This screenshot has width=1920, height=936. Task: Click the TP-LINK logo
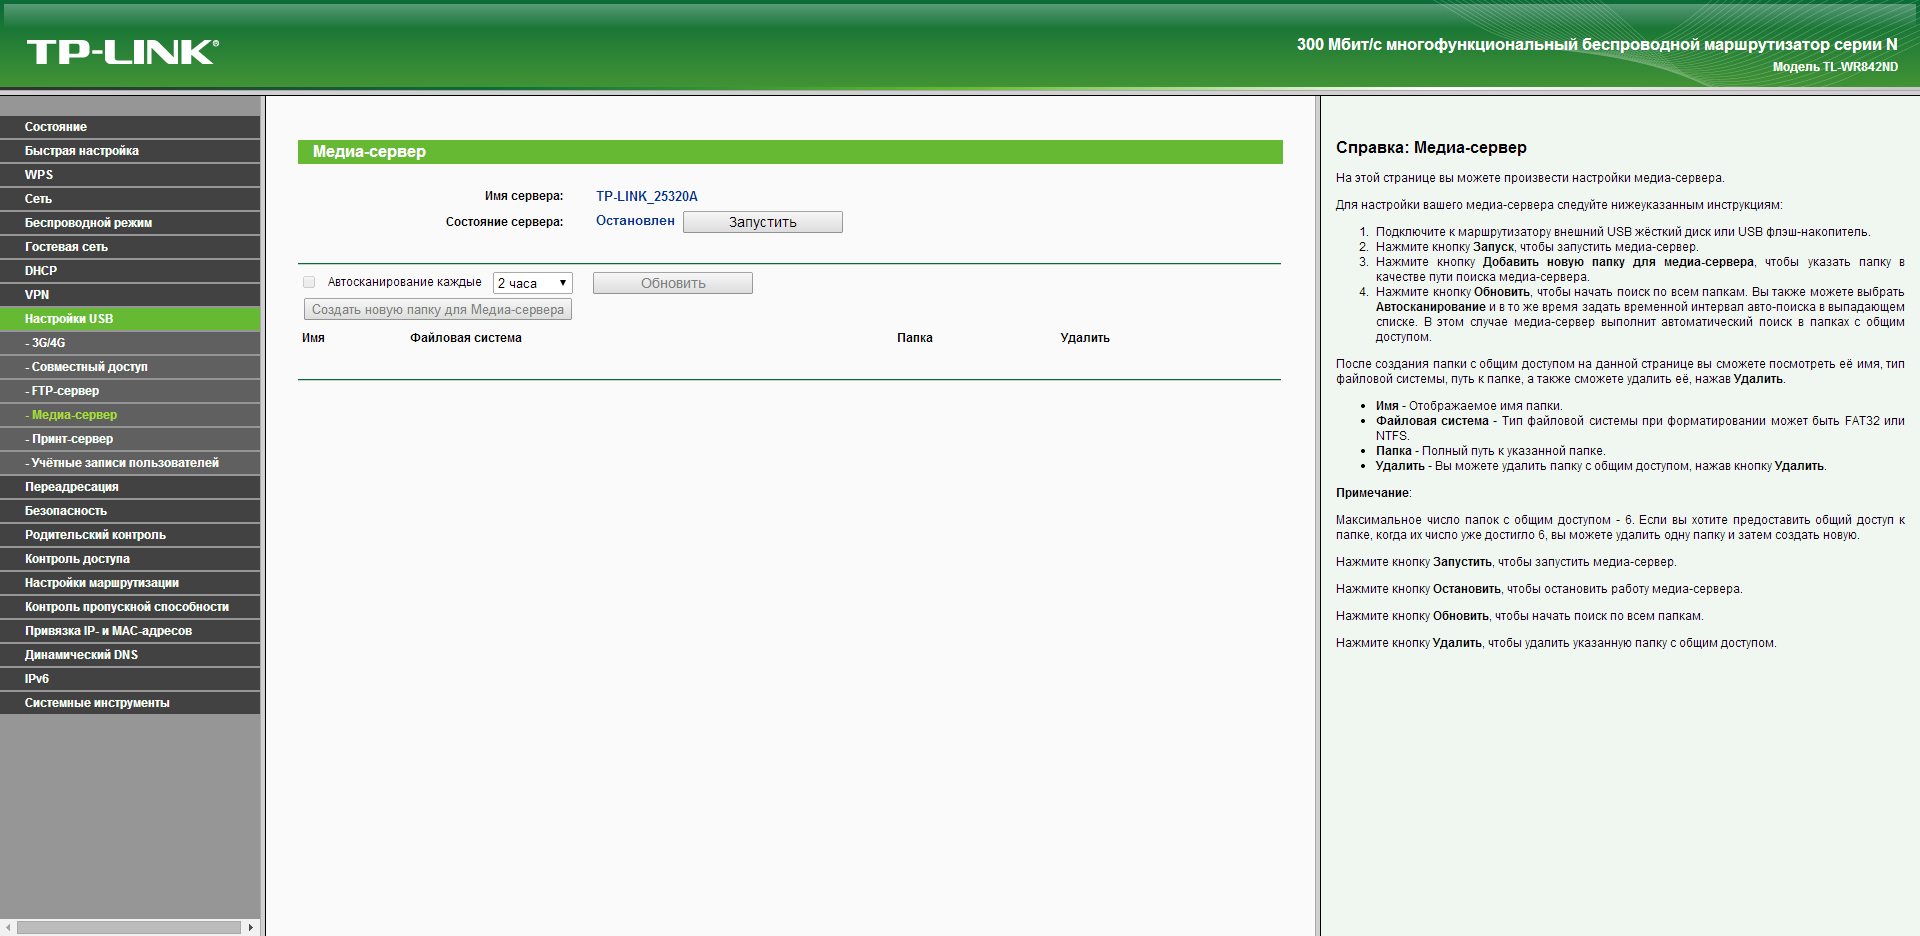(122, 52)
